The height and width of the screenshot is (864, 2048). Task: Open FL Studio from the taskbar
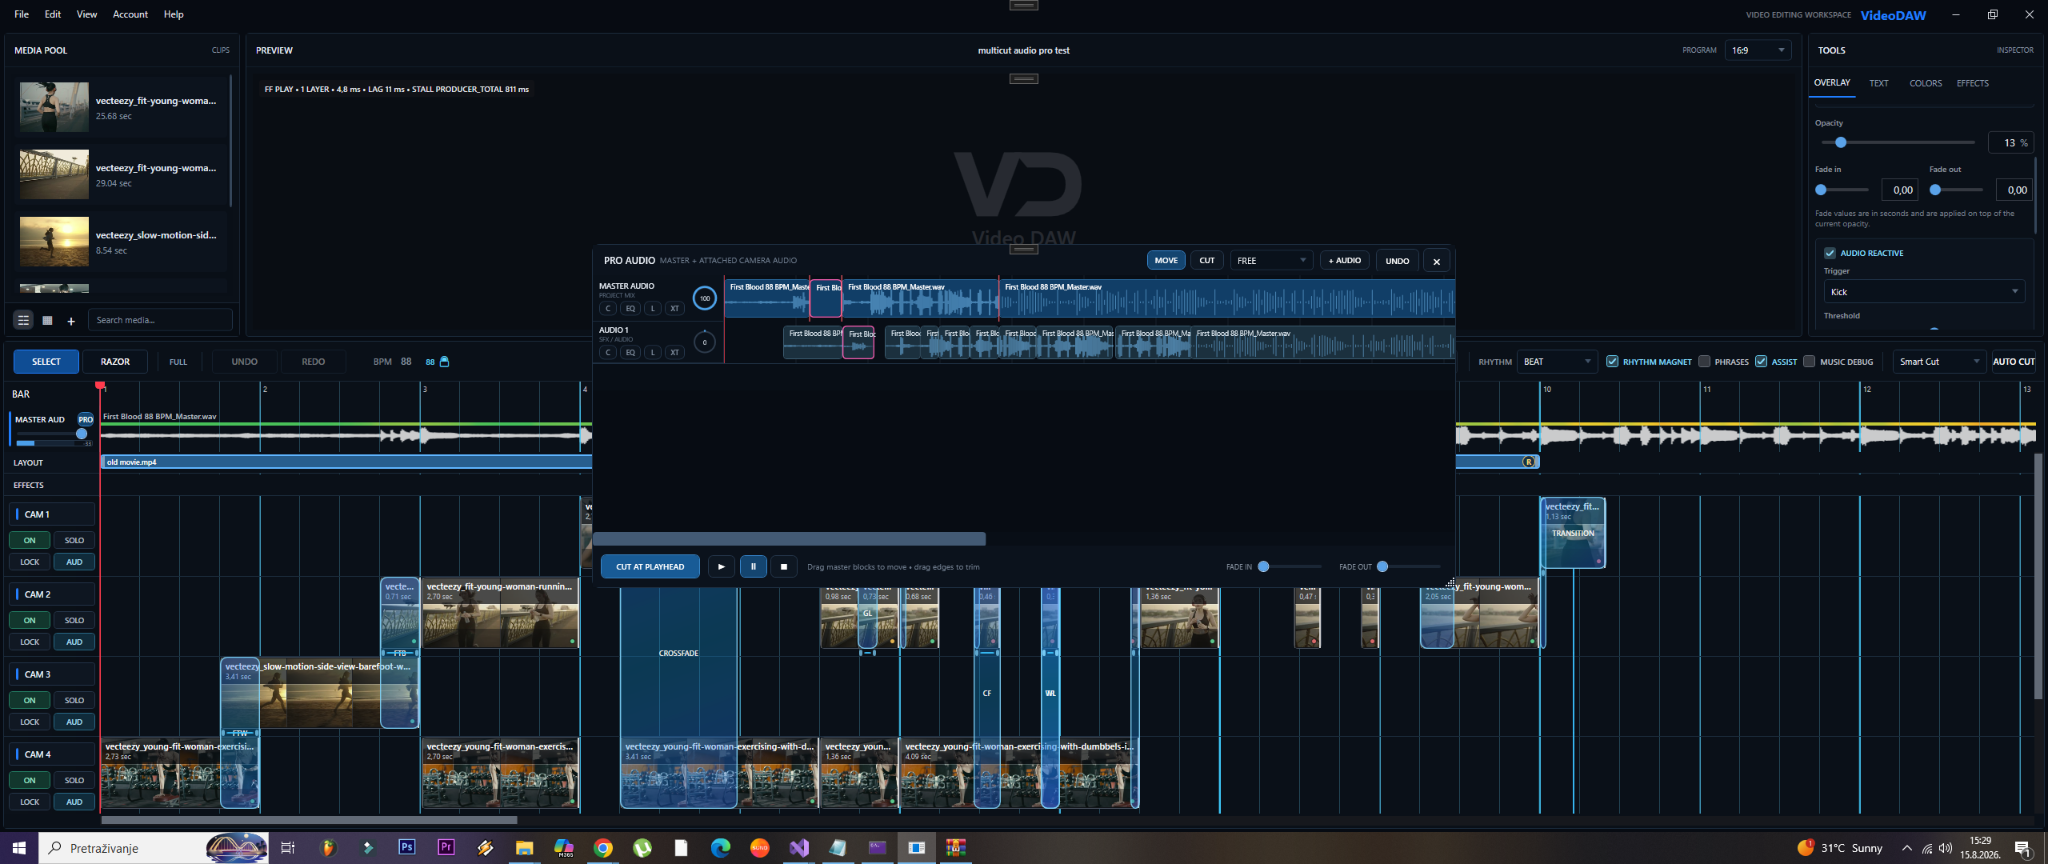328,847
